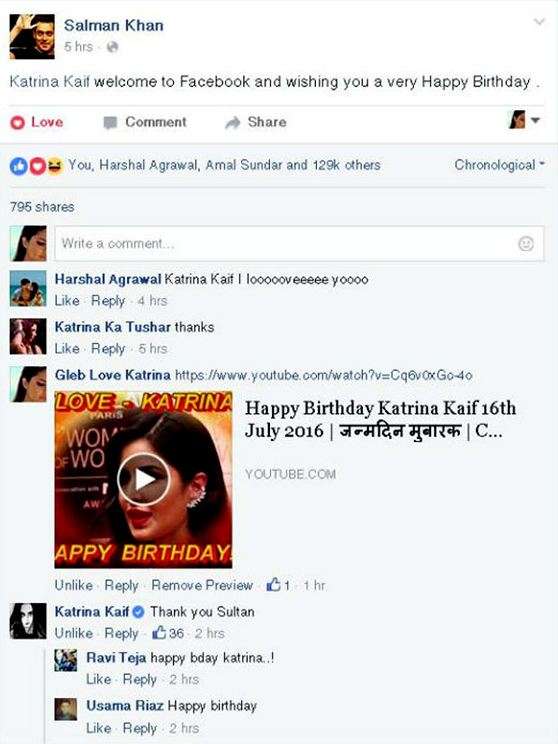Screen dimensions: 558x744
Task: Click Remove Preview under the video
Action: pyautogui.click(x=202, y=585)
